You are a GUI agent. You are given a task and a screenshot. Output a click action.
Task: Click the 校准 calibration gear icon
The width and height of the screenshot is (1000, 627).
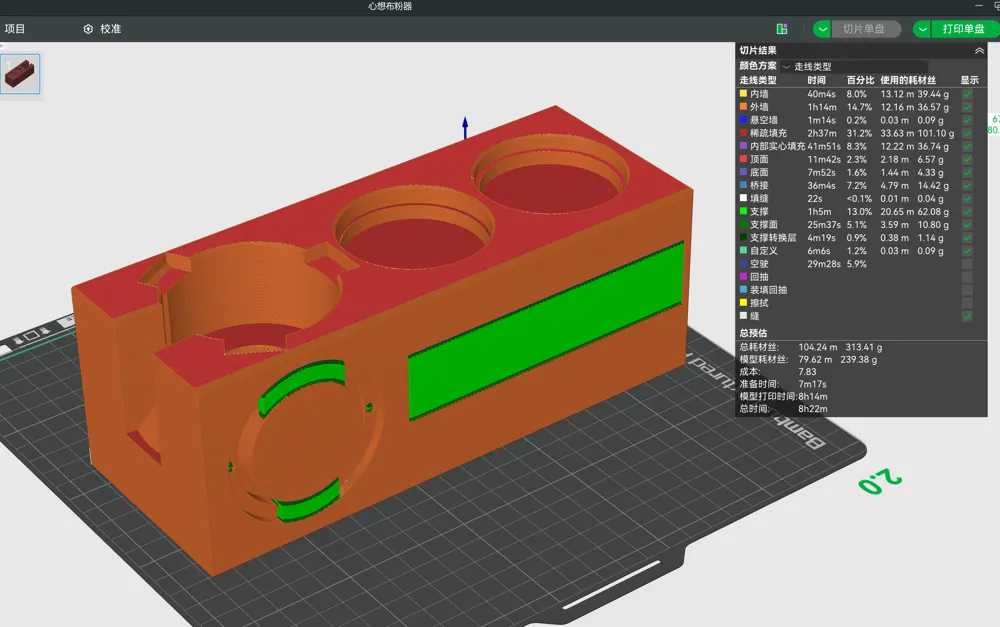[x=88, y=29]
